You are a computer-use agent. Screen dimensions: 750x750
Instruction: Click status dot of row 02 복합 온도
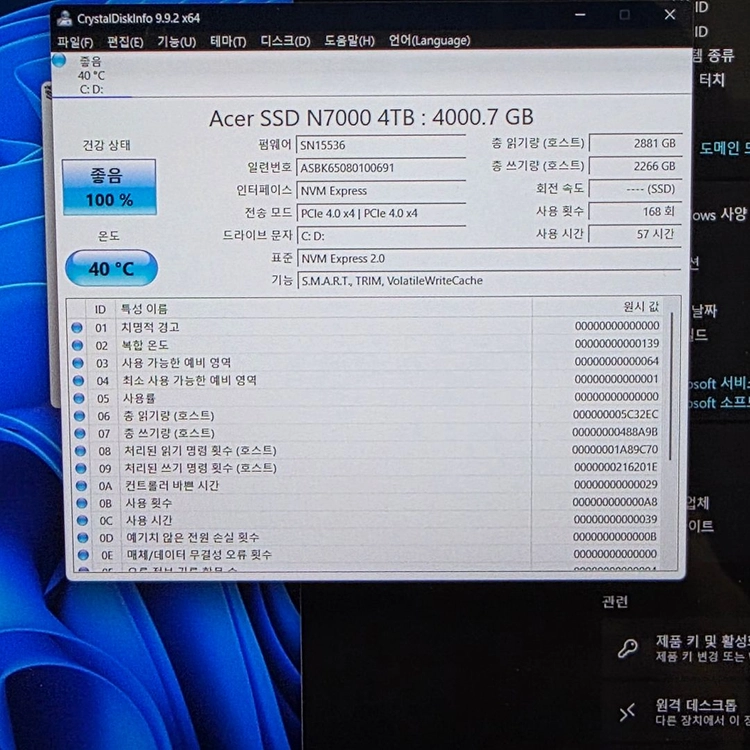pyautogui.click(x=77, y=345)
